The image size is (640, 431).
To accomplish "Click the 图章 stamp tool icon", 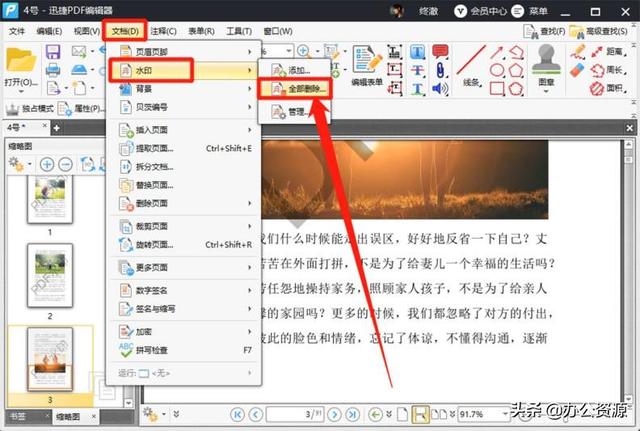I will [546, 60].
